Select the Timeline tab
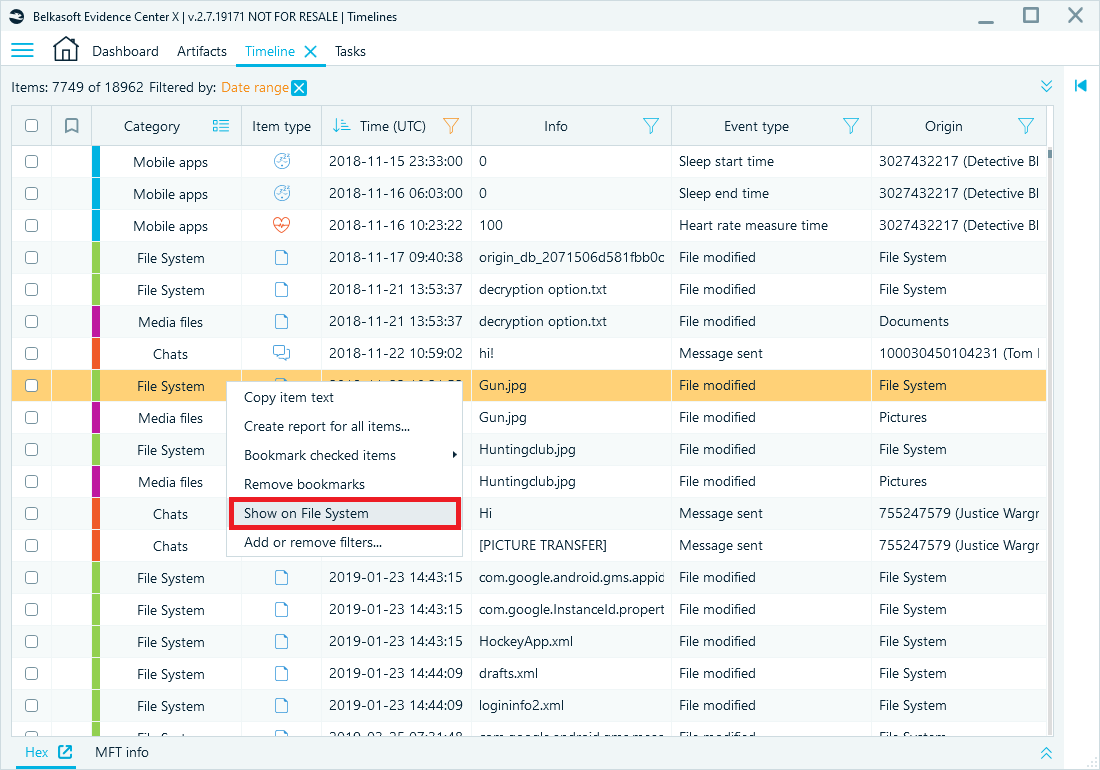The width and height of the screenshot is (1100, 770). 269,51
